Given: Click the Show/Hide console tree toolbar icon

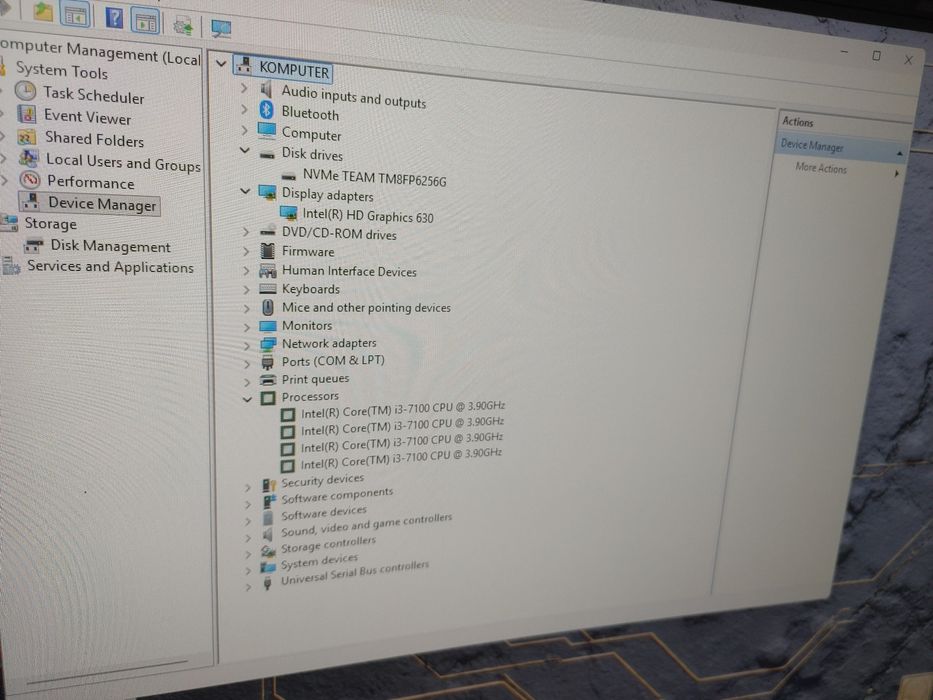Looking at the screenshot, I should (75, 14).
